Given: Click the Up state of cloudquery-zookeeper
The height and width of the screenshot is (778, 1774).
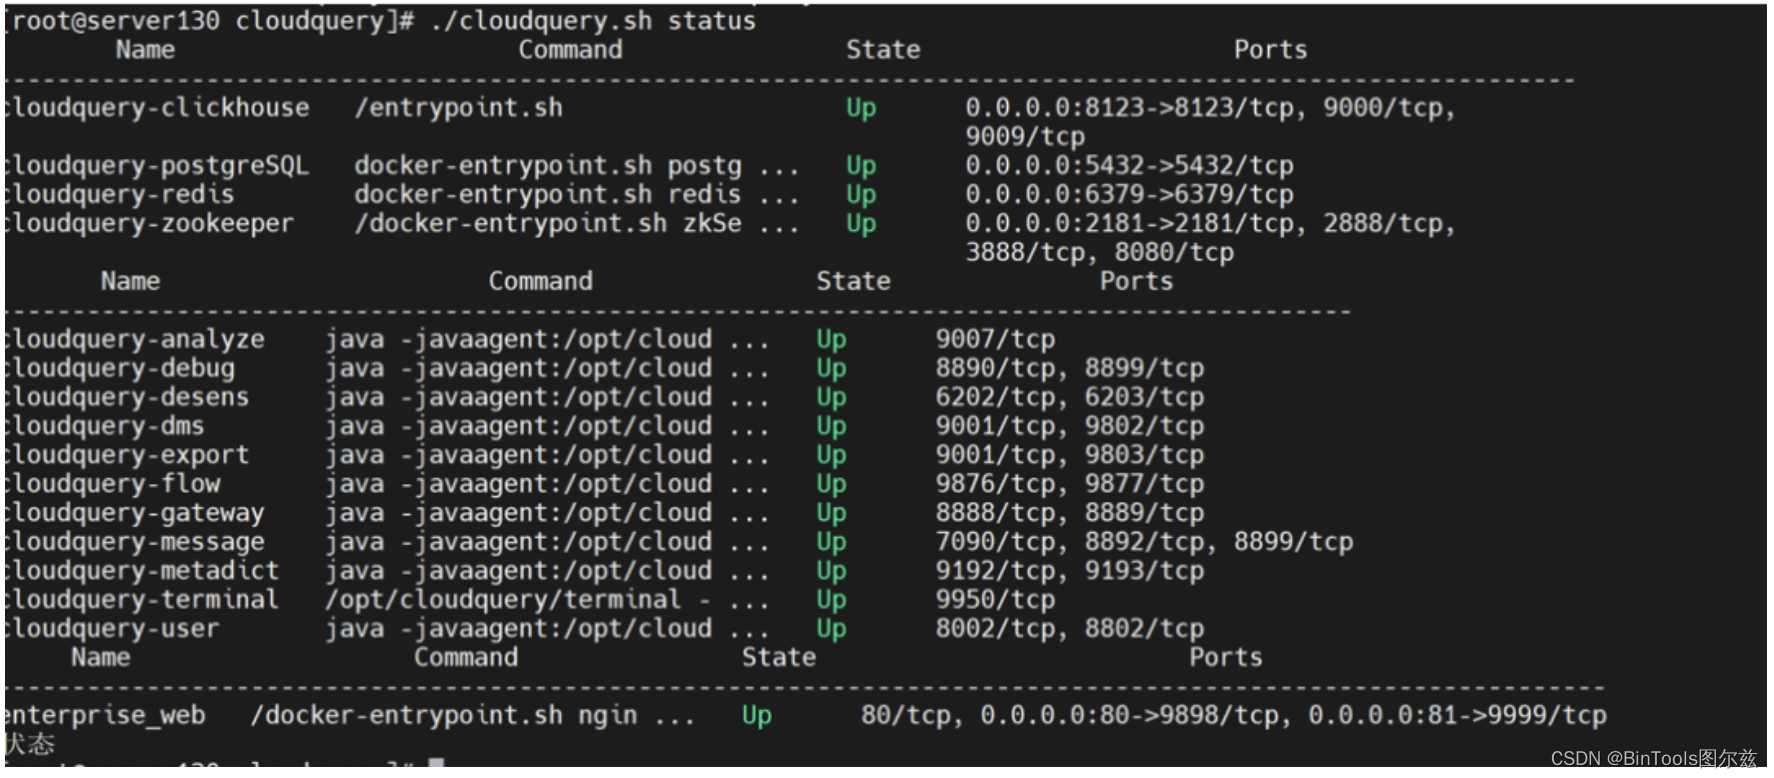Looking at the screenshot, I should 861,225.
